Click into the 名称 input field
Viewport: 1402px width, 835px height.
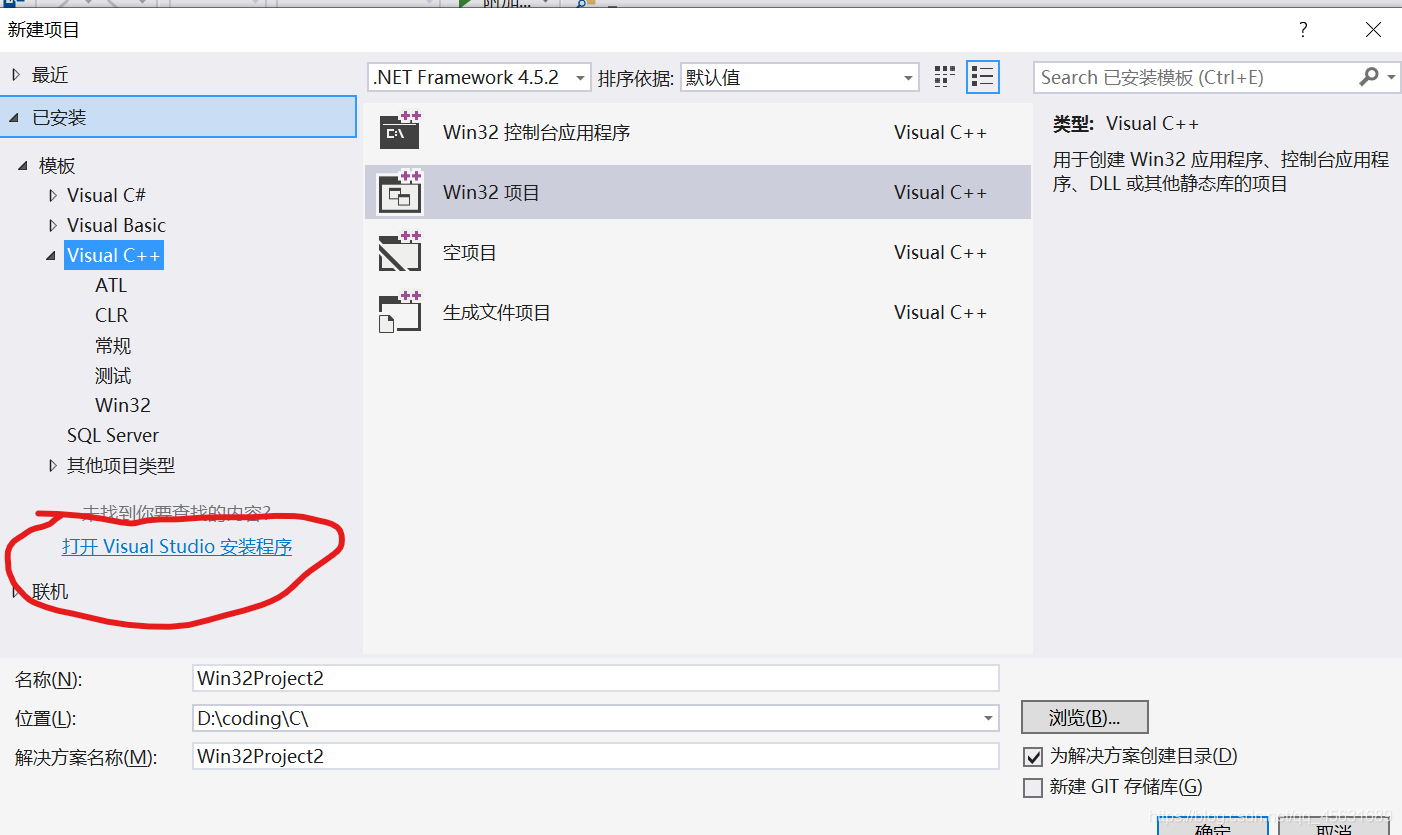click(596, 678)
